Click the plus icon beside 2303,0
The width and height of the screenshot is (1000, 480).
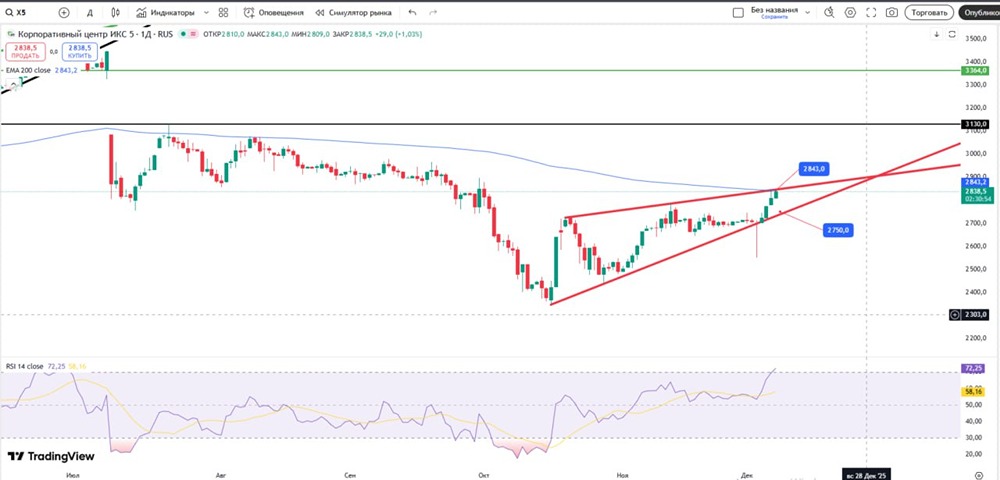click(955, 314)
